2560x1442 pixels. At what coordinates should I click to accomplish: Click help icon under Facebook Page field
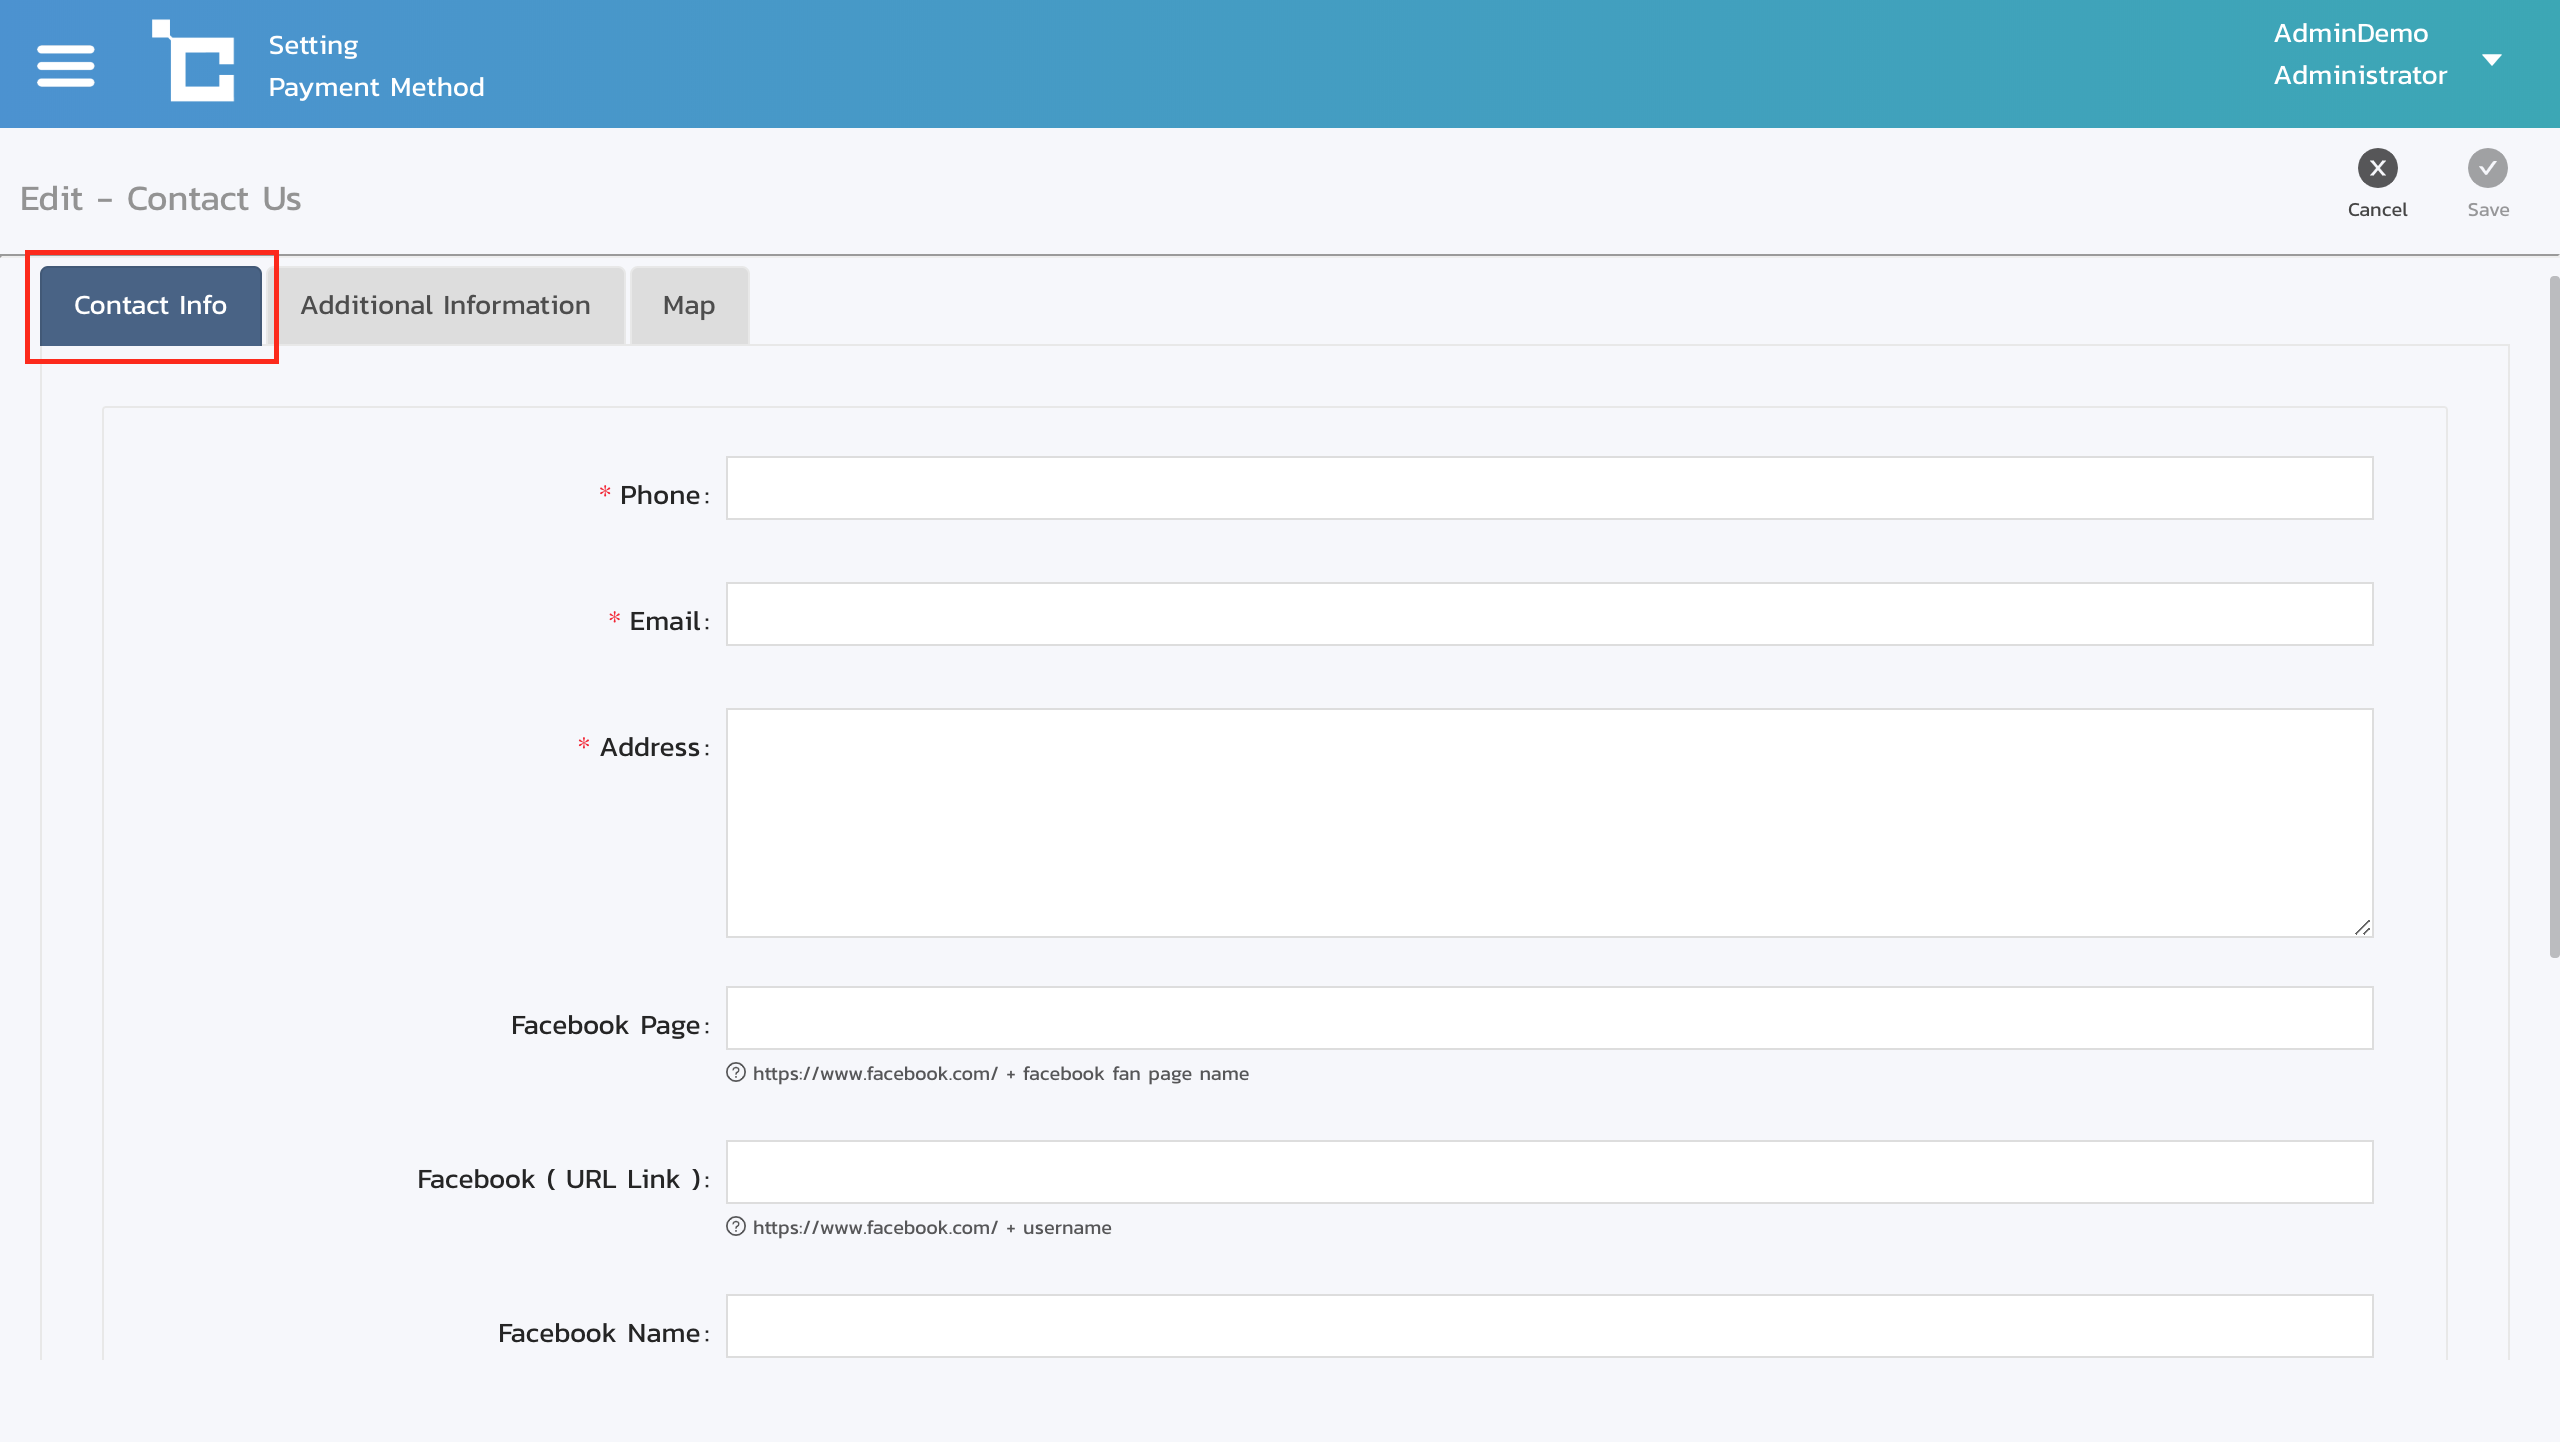coord(736,1073)
